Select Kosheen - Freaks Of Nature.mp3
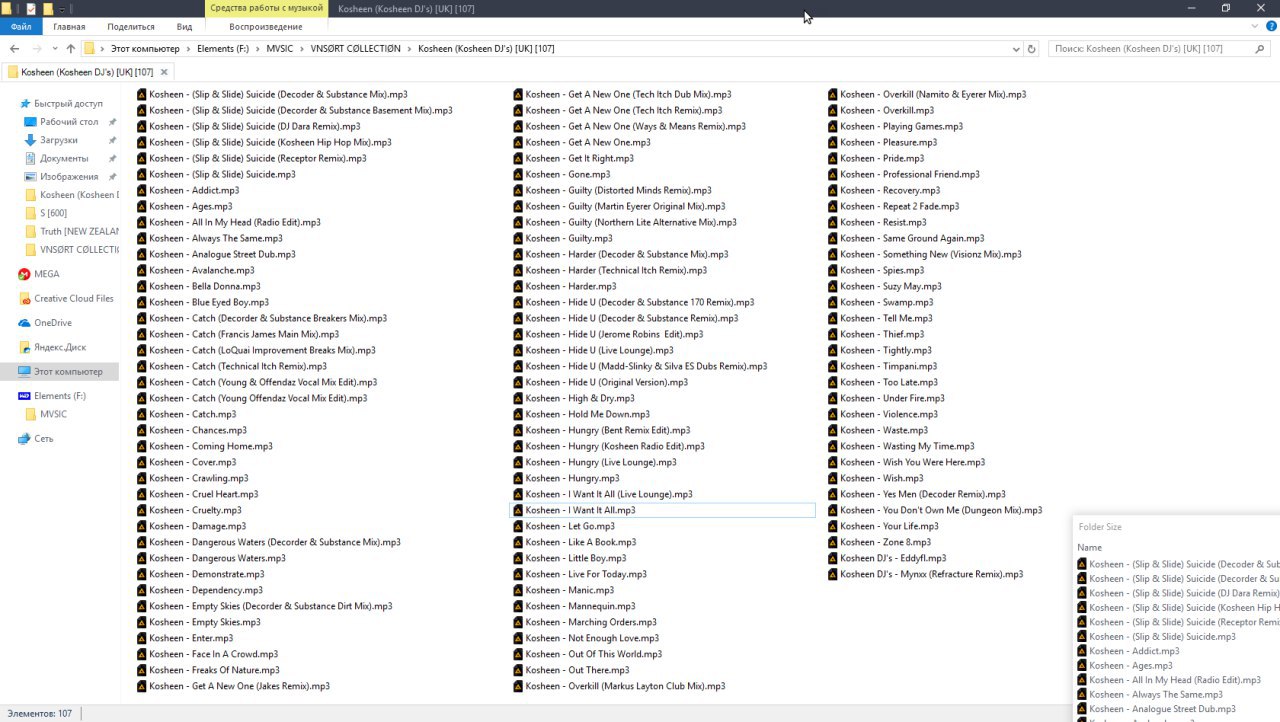 click(208, 670)
